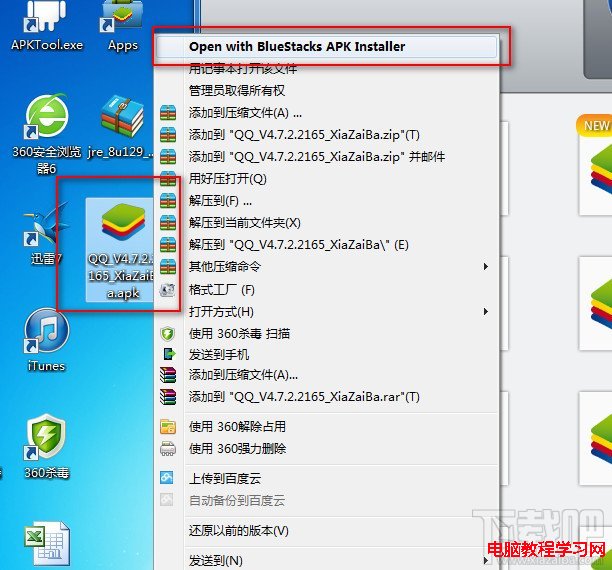The width and height of the screenshot is (612, 570).
Task: Open the 360杀毒 desktop shortcut
Action: tap(47, 446)
